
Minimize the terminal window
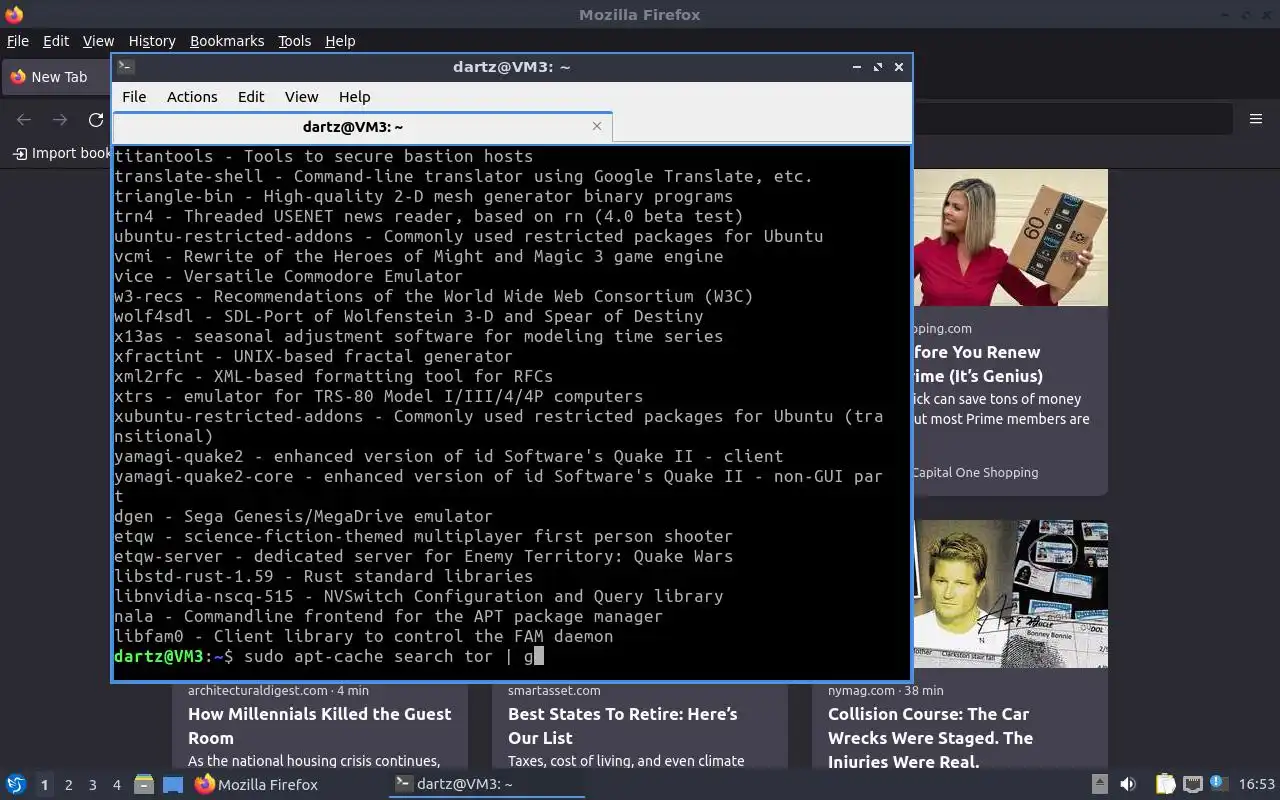[857, 67]
